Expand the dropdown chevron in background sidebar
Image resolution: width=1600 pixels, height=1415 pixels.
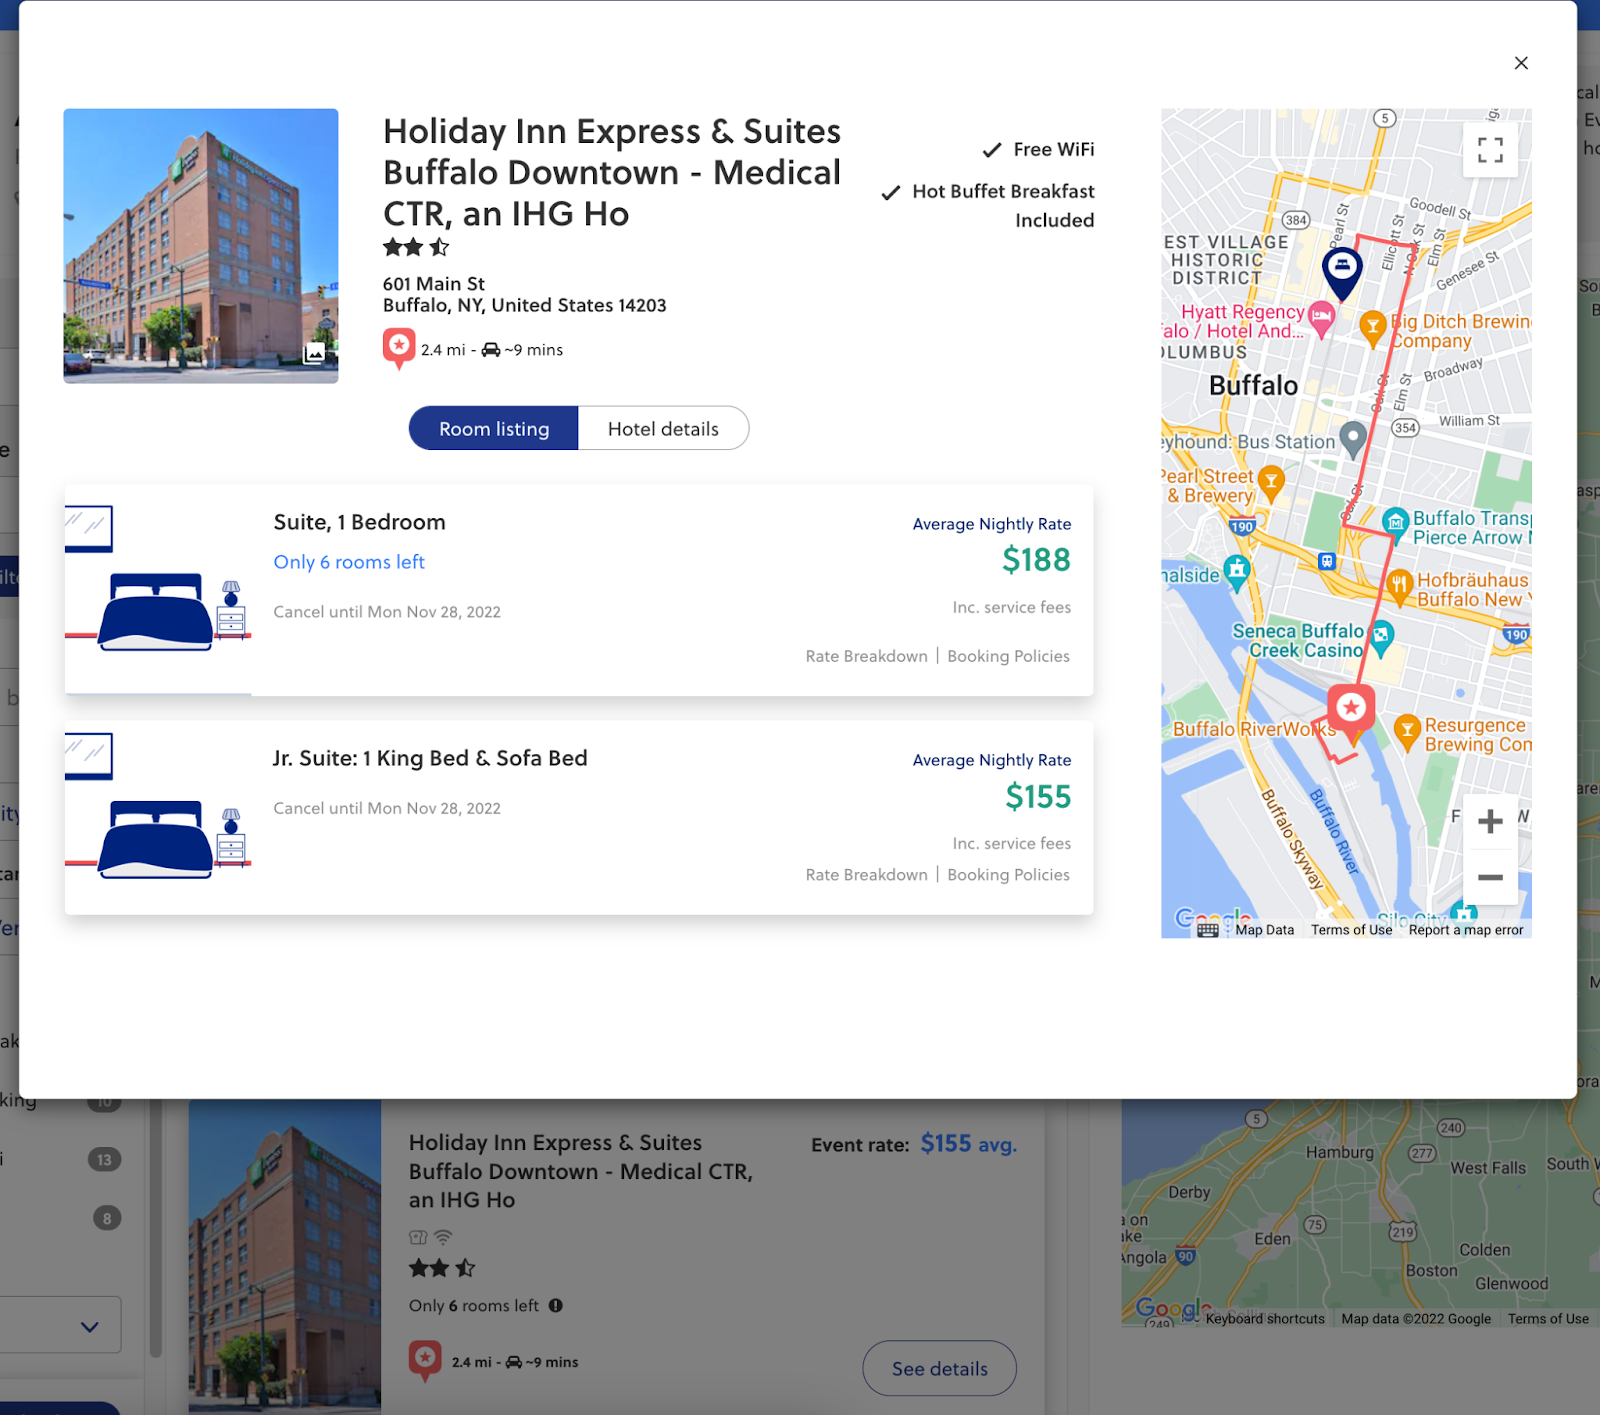pyautogui.click(x=90, y=1327)
